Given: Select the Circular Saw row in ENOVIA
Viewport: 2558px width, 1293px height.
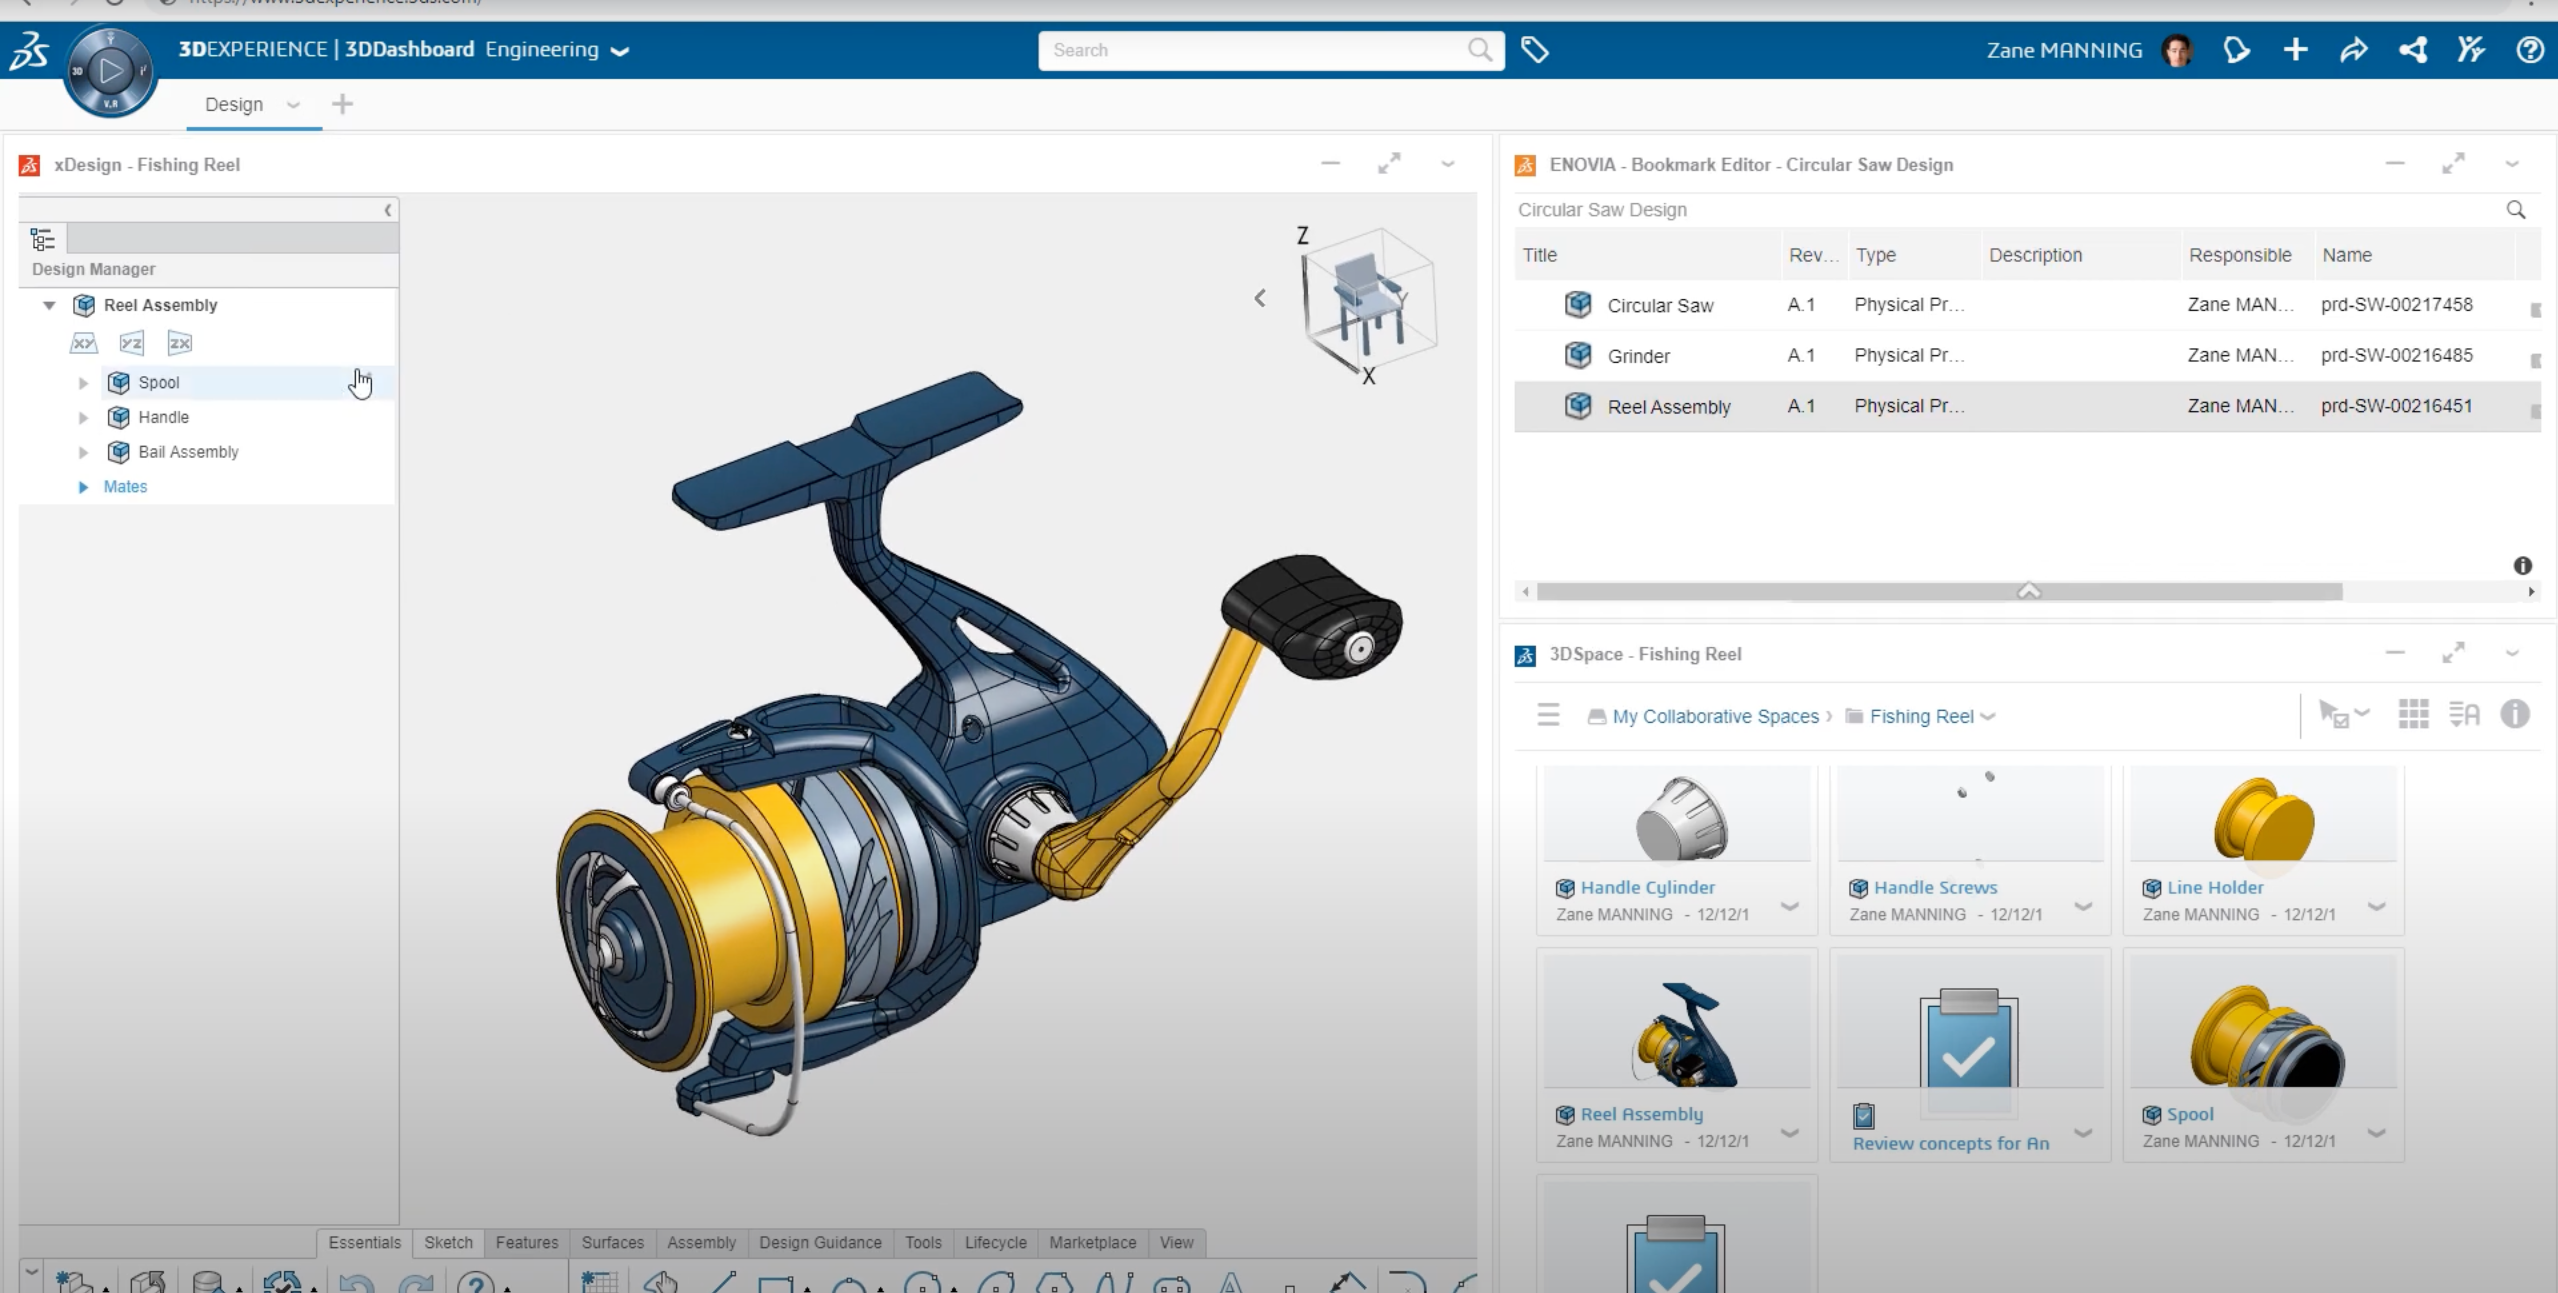Looking at the screenshot, I should (x=2027, y=305).
